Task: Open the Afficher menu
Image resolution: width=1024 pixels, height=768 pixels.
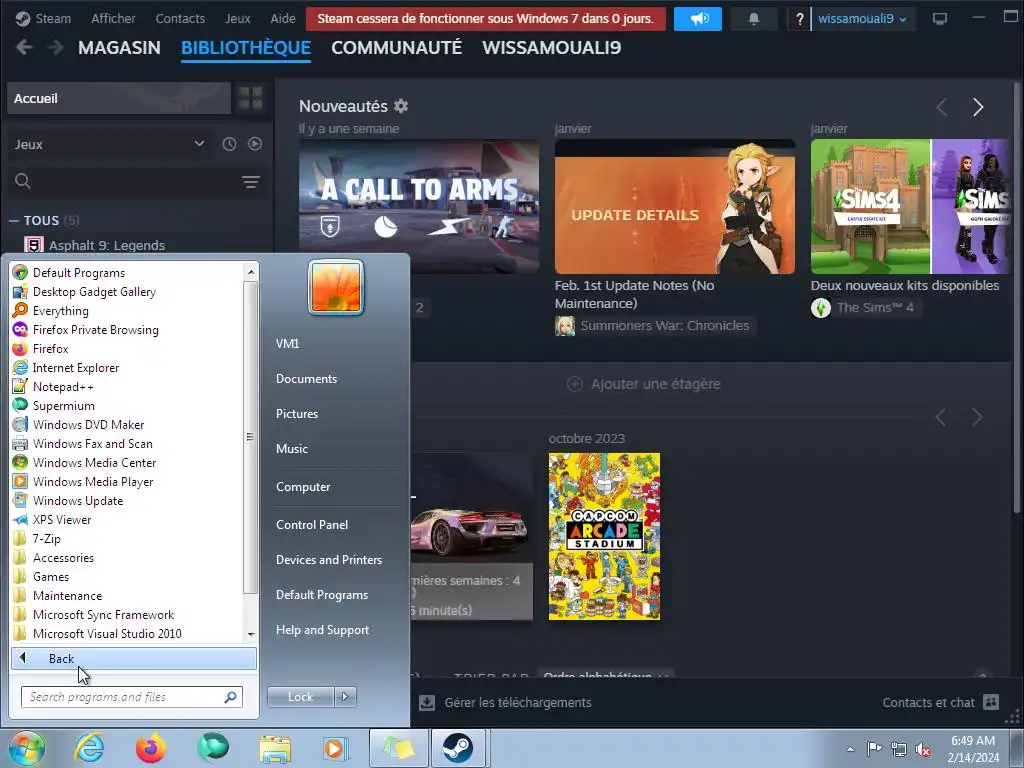Action: [113, 19]
